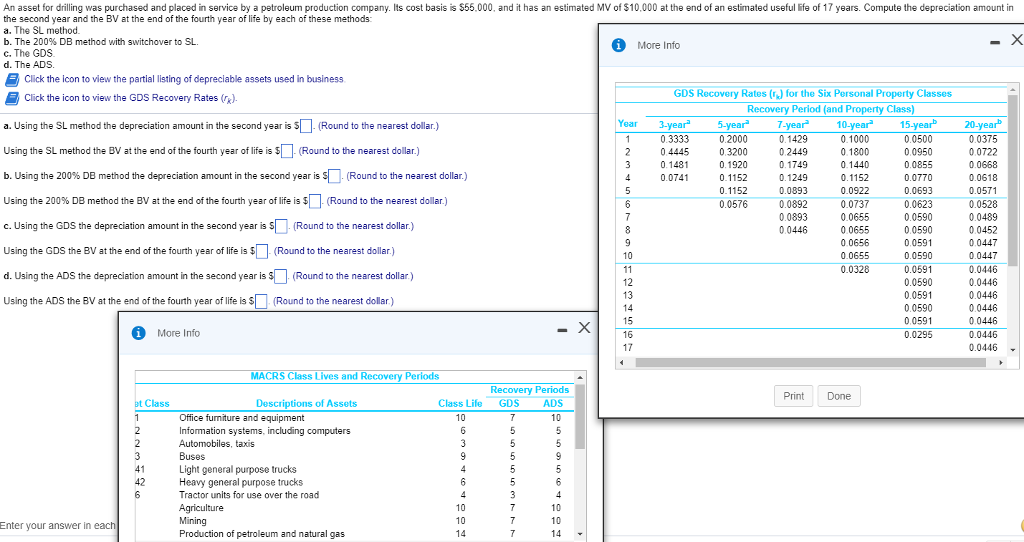Select the 5-year column header
Viewport: 1024px width, 542px height.
[x=733, y=124]
